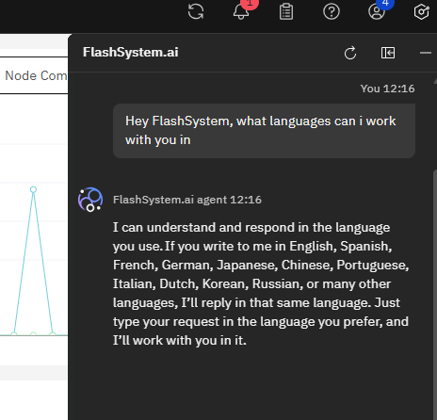Select the peak data point on chart
The height and width of the screenshot is (420, 437).
point(33,189)
